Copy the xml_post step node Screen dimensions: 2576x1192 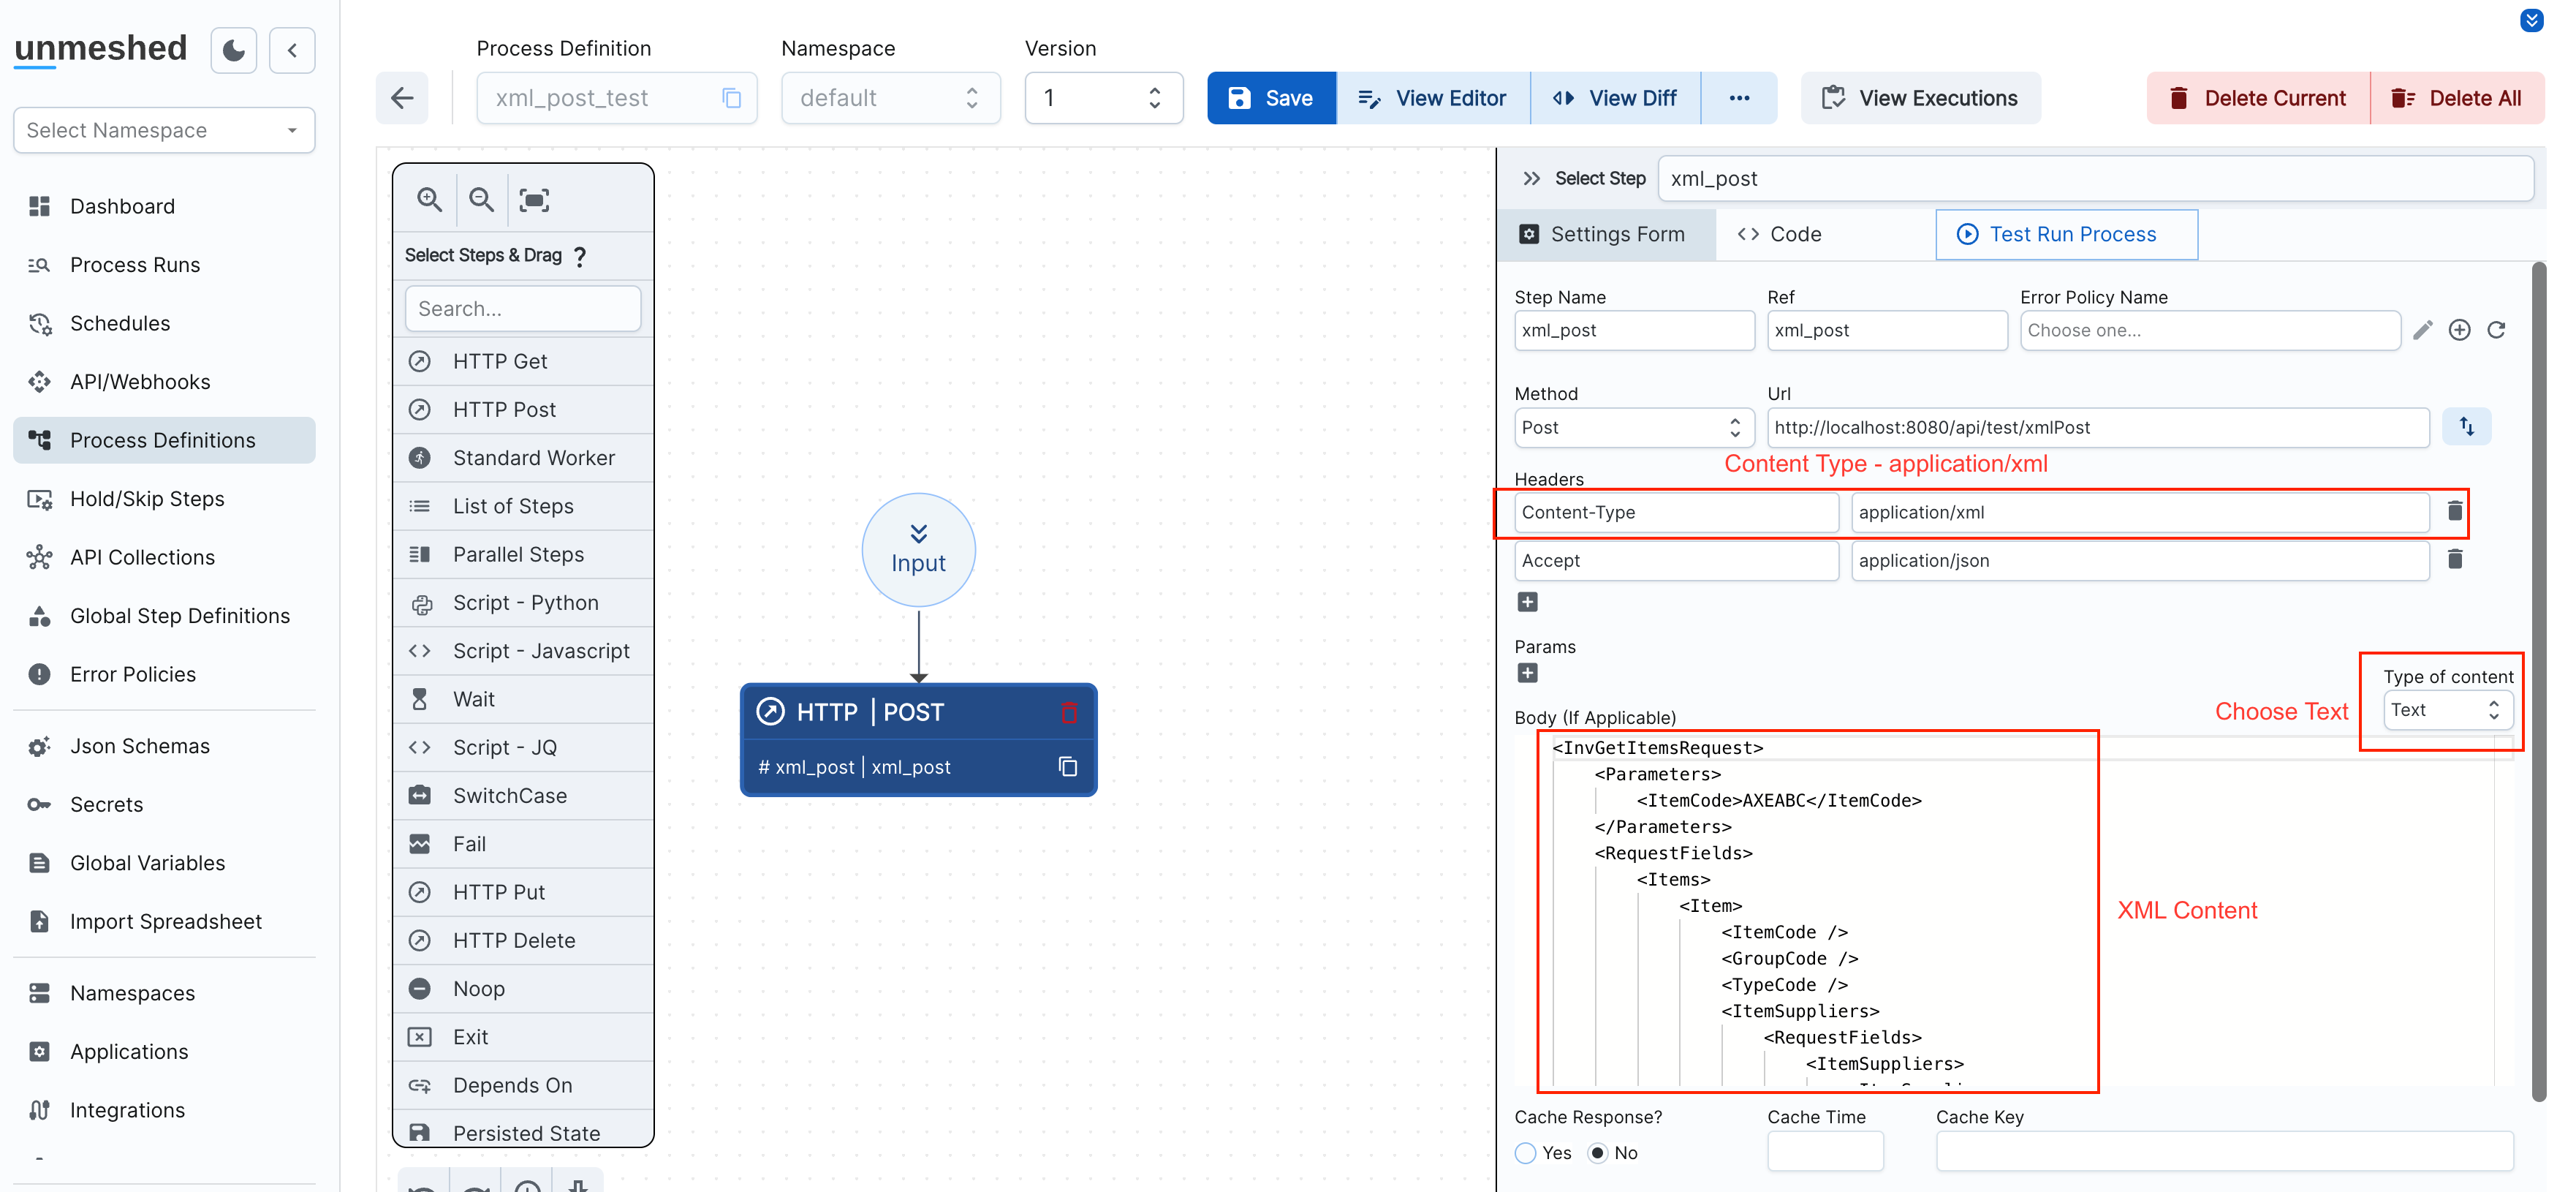coord(1068,767)
